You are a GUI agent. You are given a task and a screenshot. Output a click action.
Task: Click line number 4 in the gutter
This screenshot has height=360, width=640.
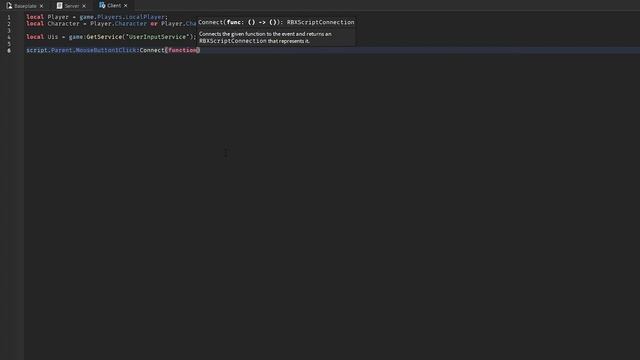click(9, 37)
